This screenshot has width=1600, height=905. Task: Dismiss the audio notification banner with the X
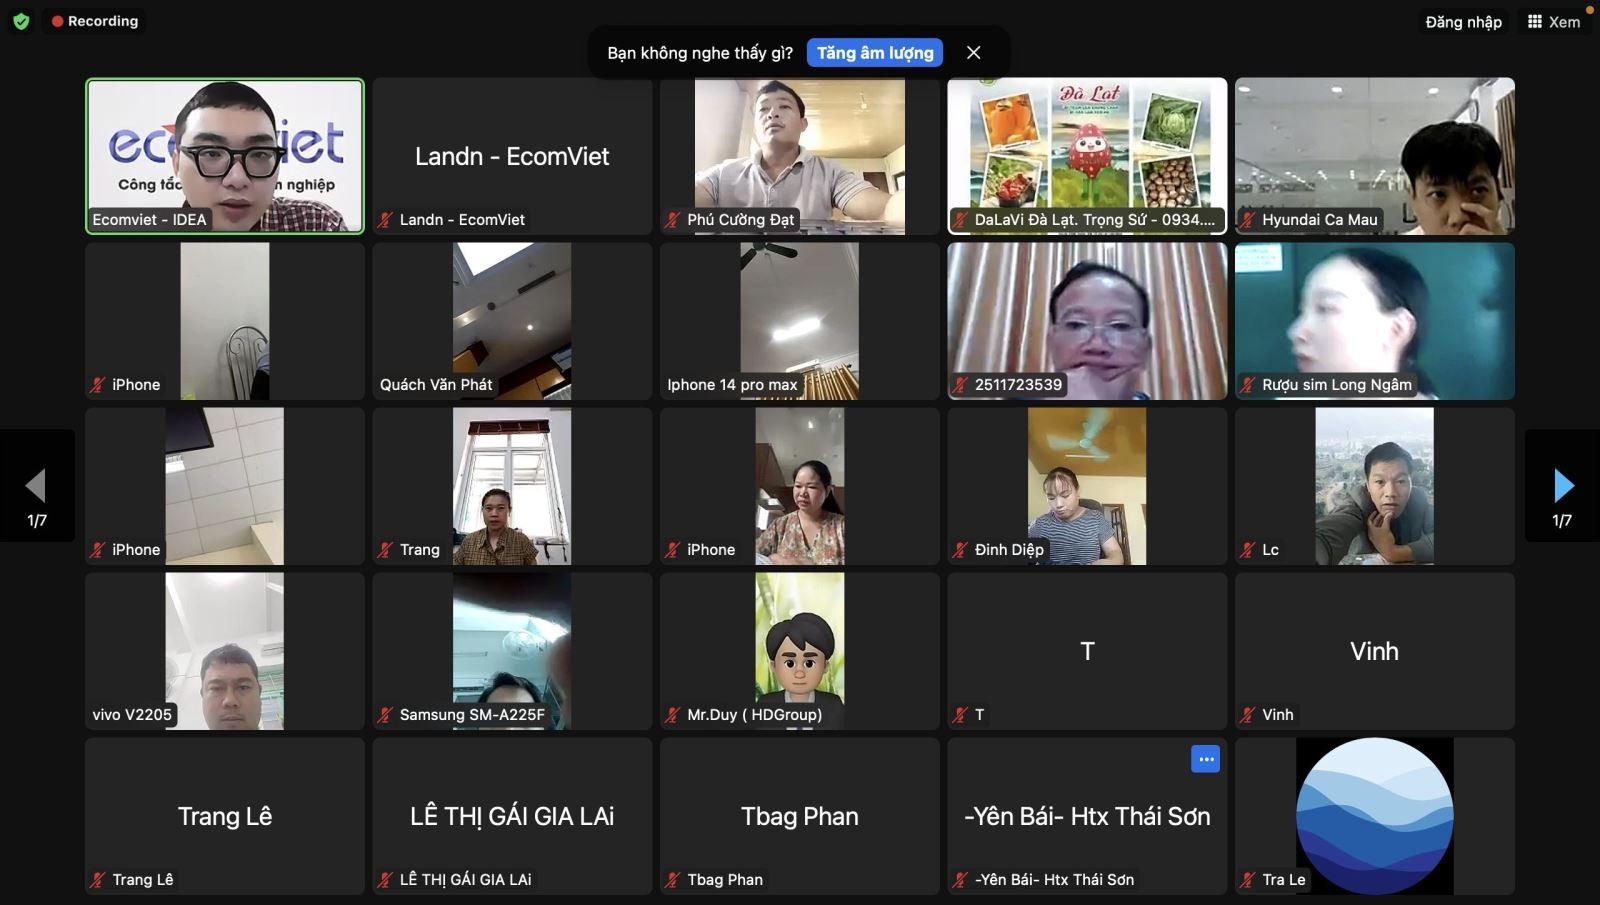pos(974,52)
